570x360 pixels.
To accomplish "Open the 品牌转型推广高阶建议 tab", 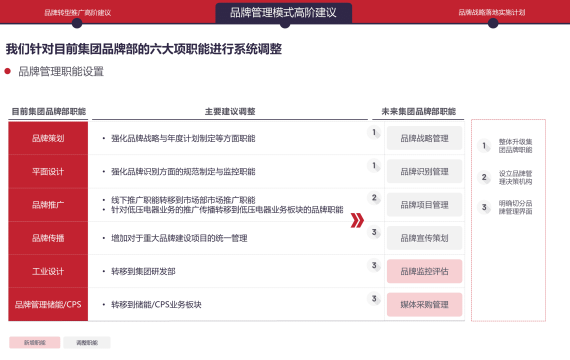I will point(77,13).
